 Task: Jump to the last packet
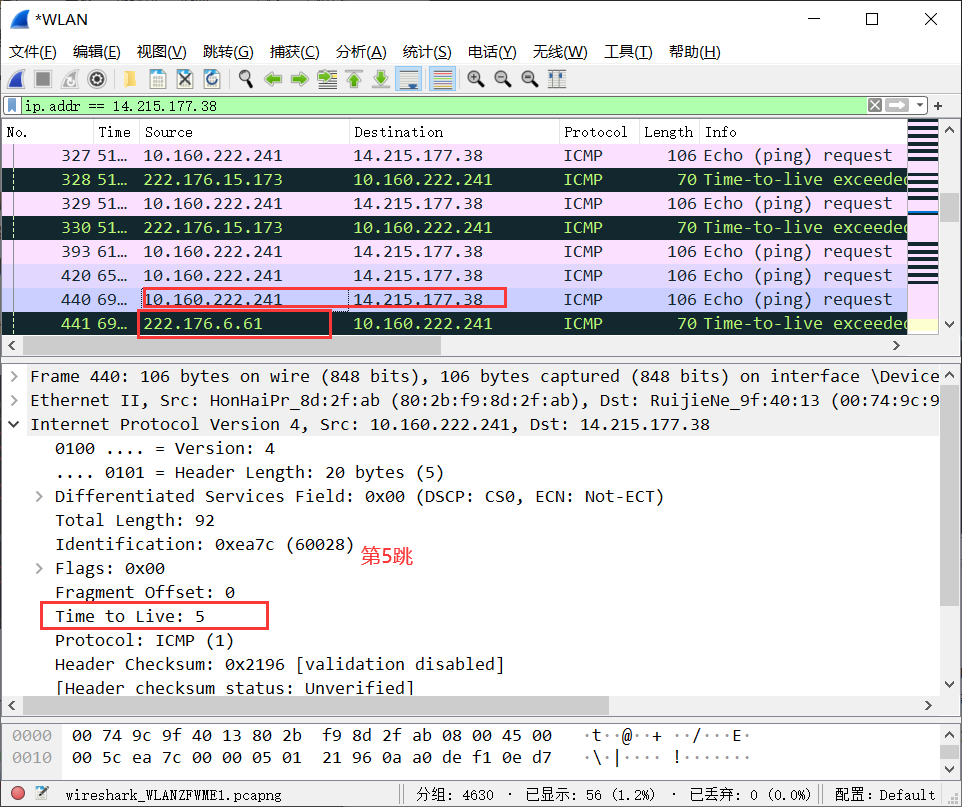coord(381,79)
